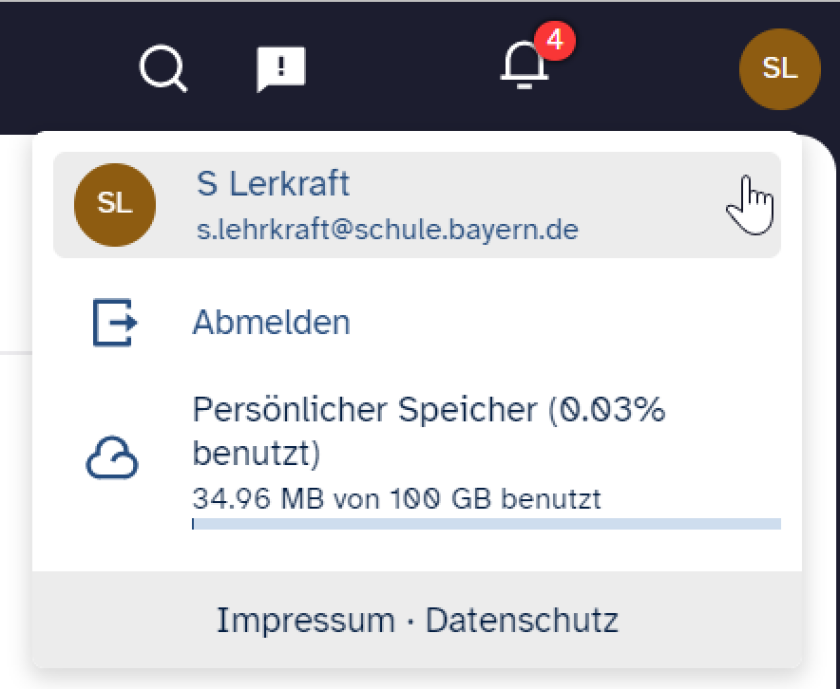Click the 'S Lerkraft' name text

(x=273, y=184)
